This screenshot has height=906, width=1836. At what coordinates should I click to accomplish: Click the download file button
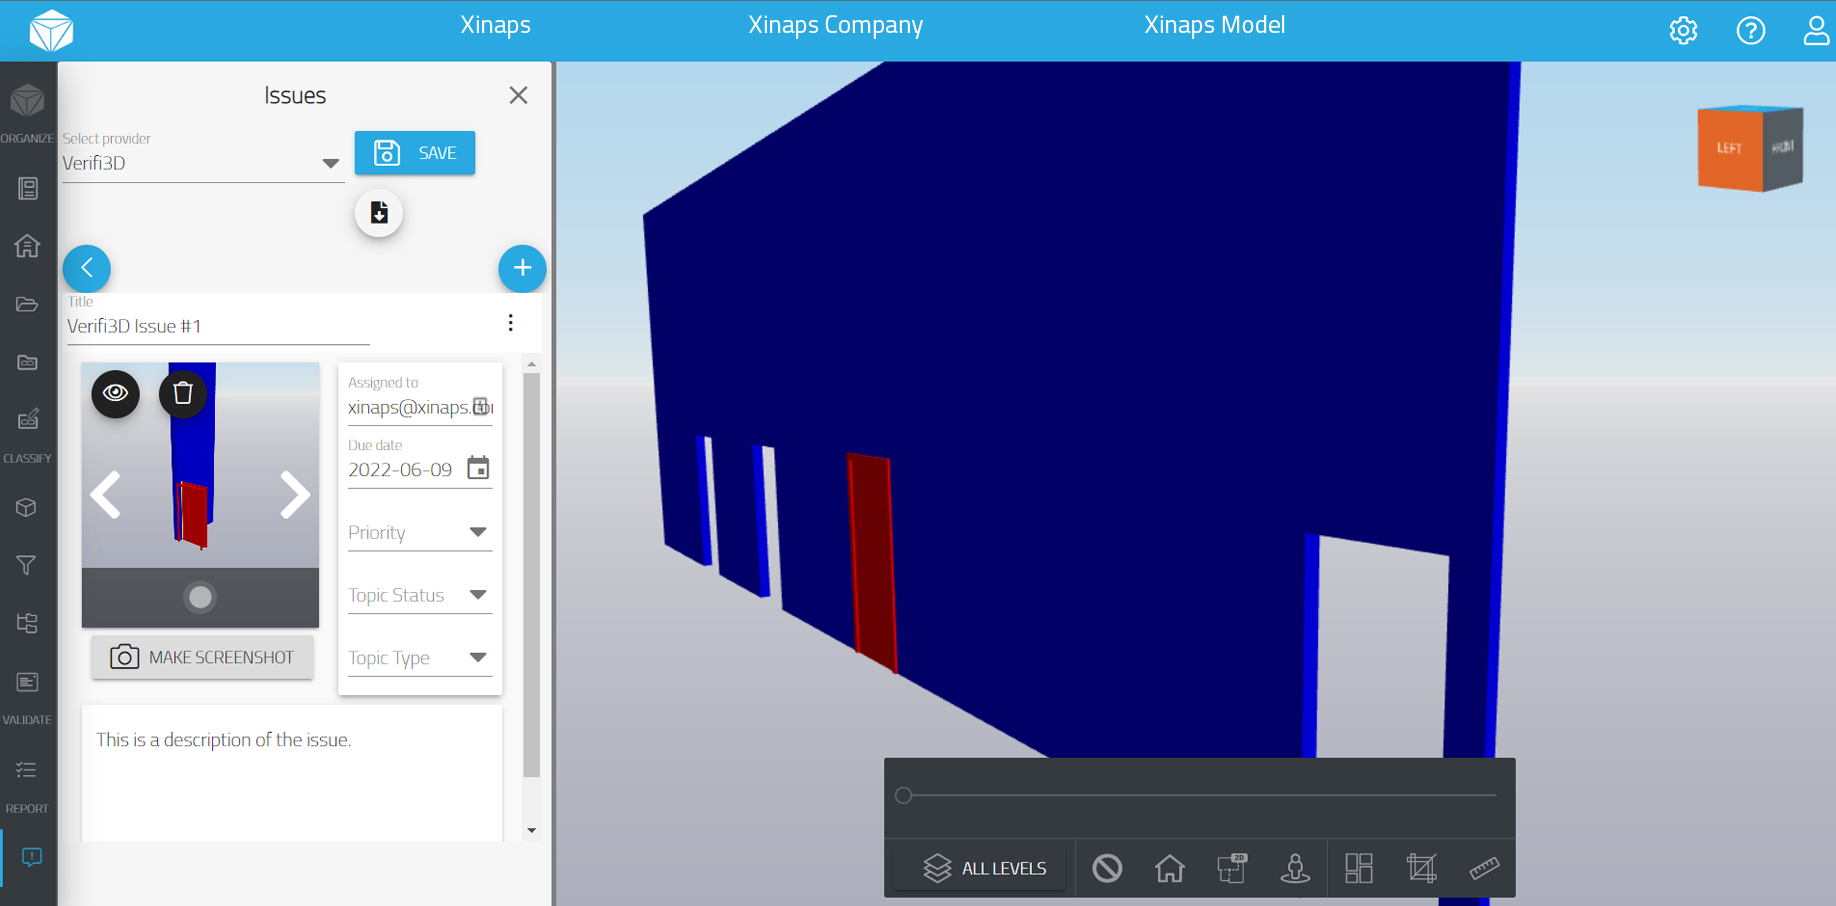(379, 213)
